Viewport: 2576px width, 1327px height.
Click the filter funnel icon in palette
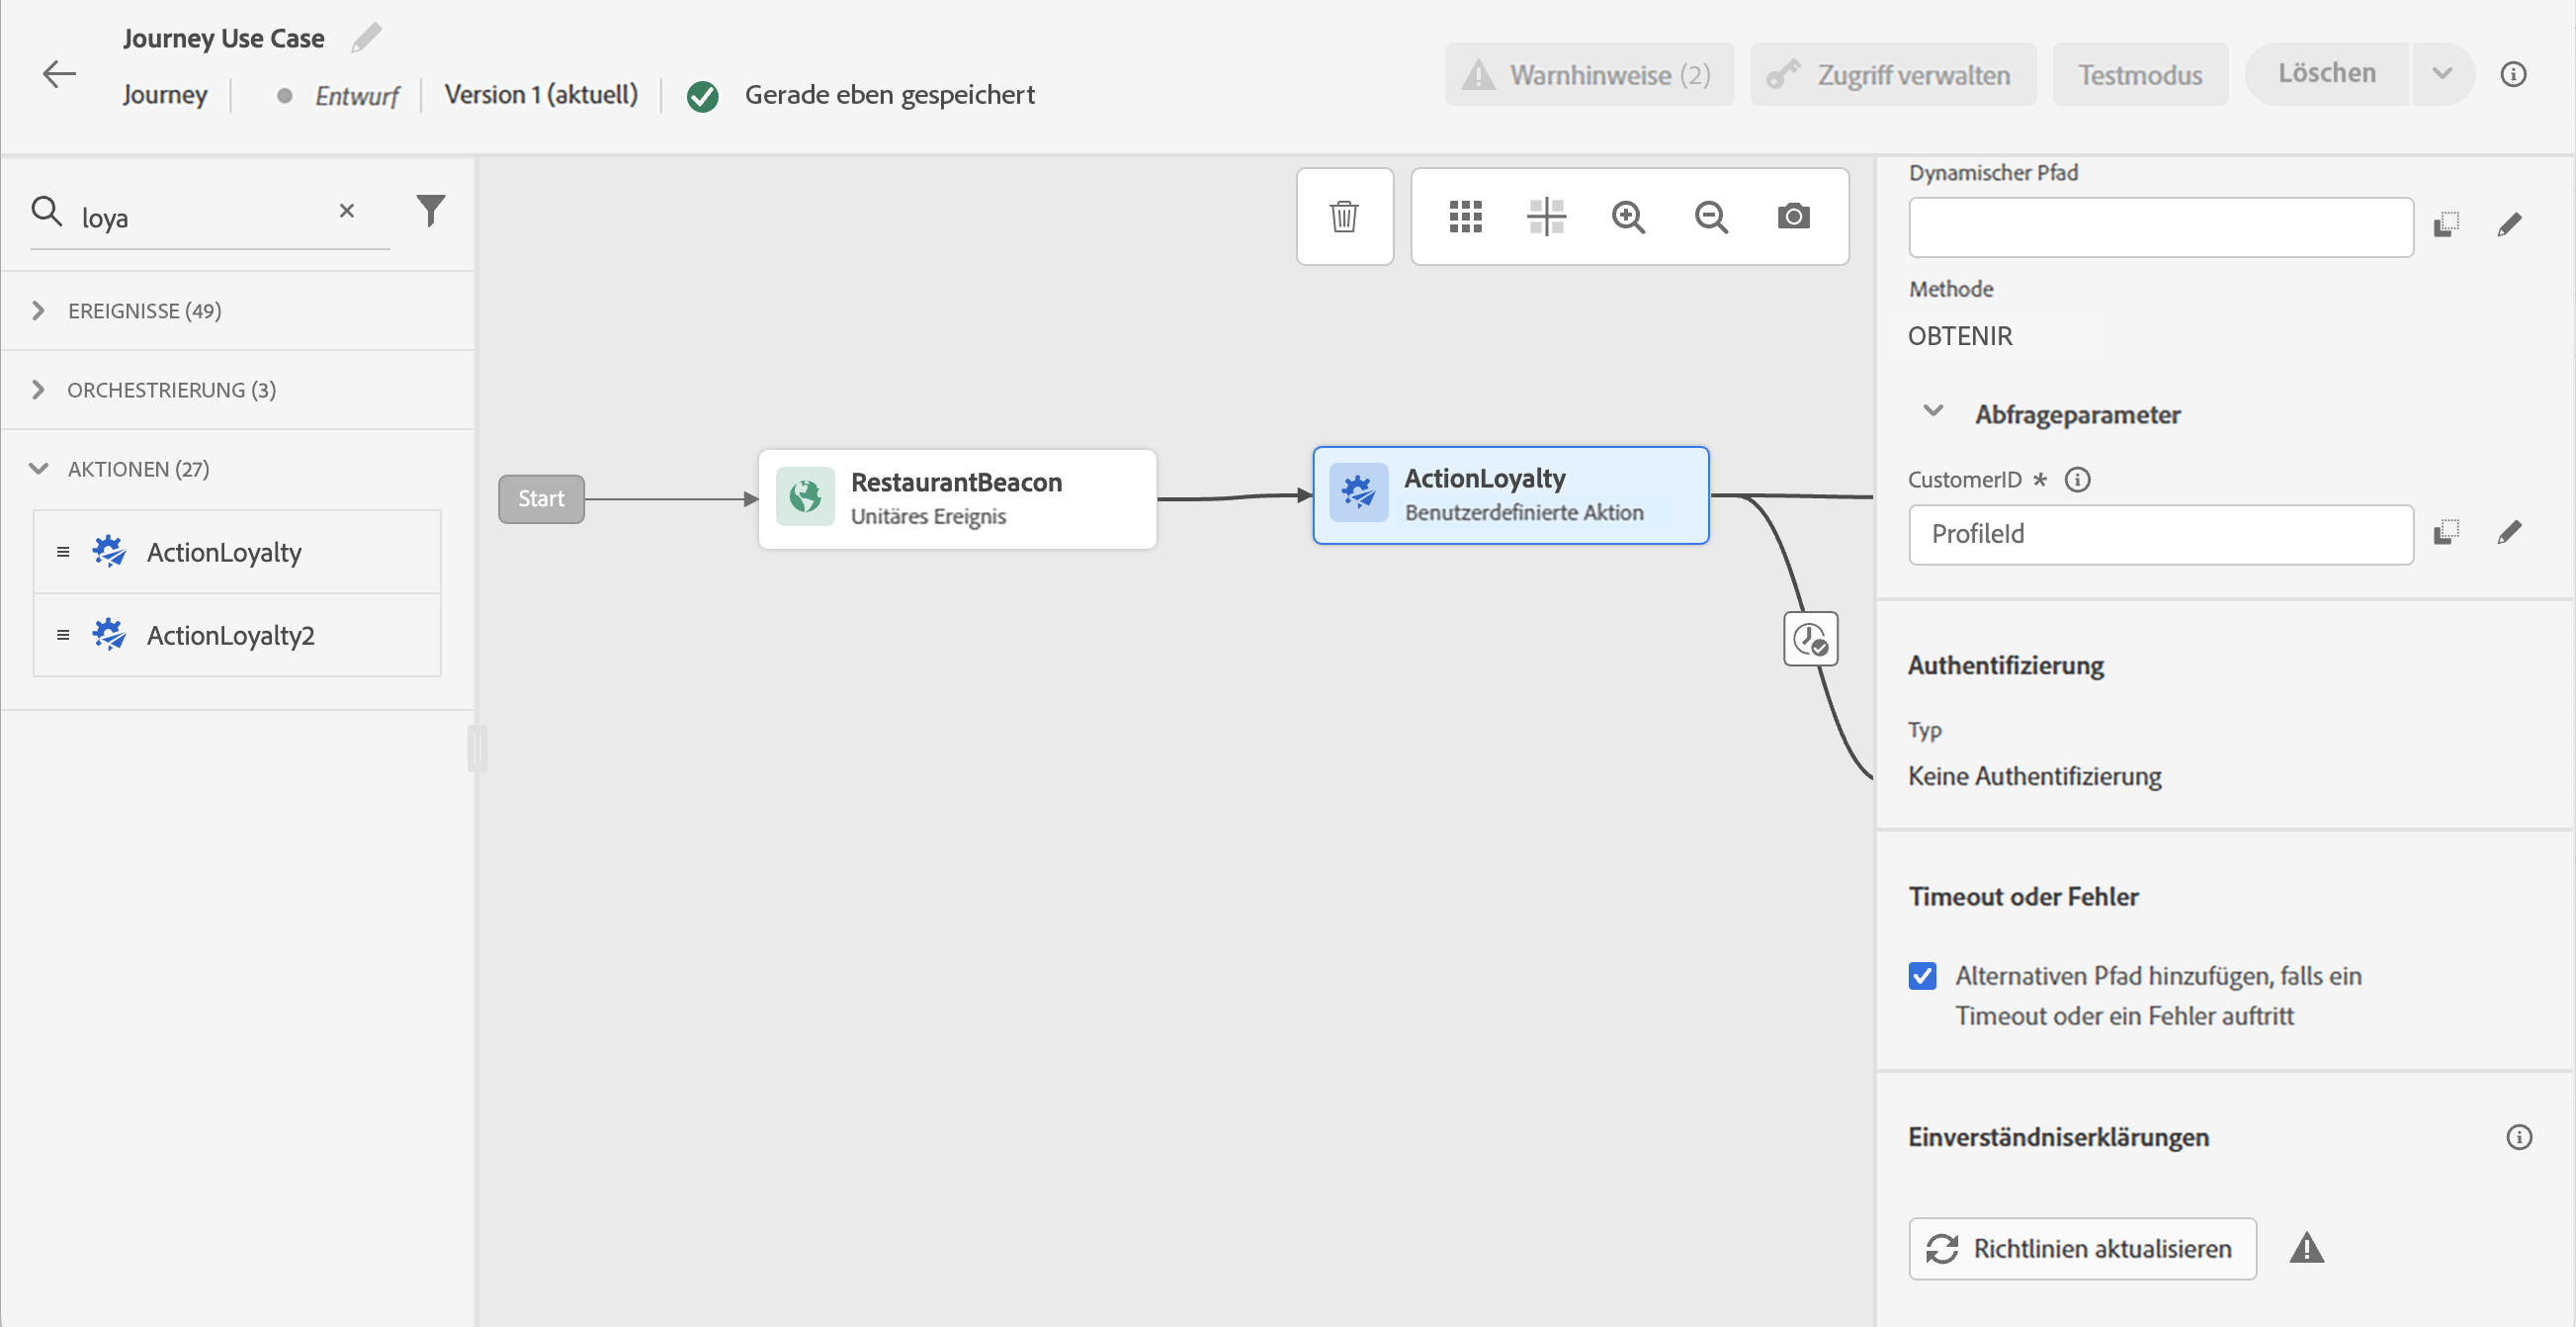[430, 210]
